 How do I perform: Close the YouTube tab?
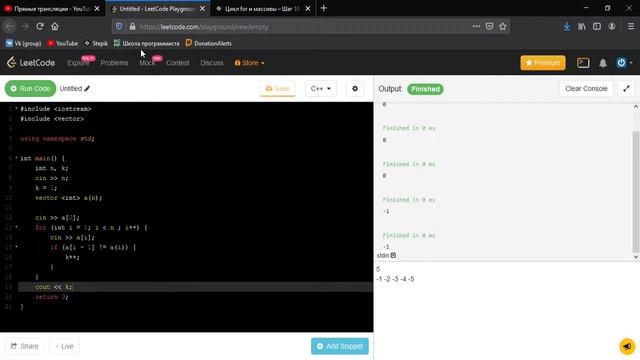coord(97,9)
